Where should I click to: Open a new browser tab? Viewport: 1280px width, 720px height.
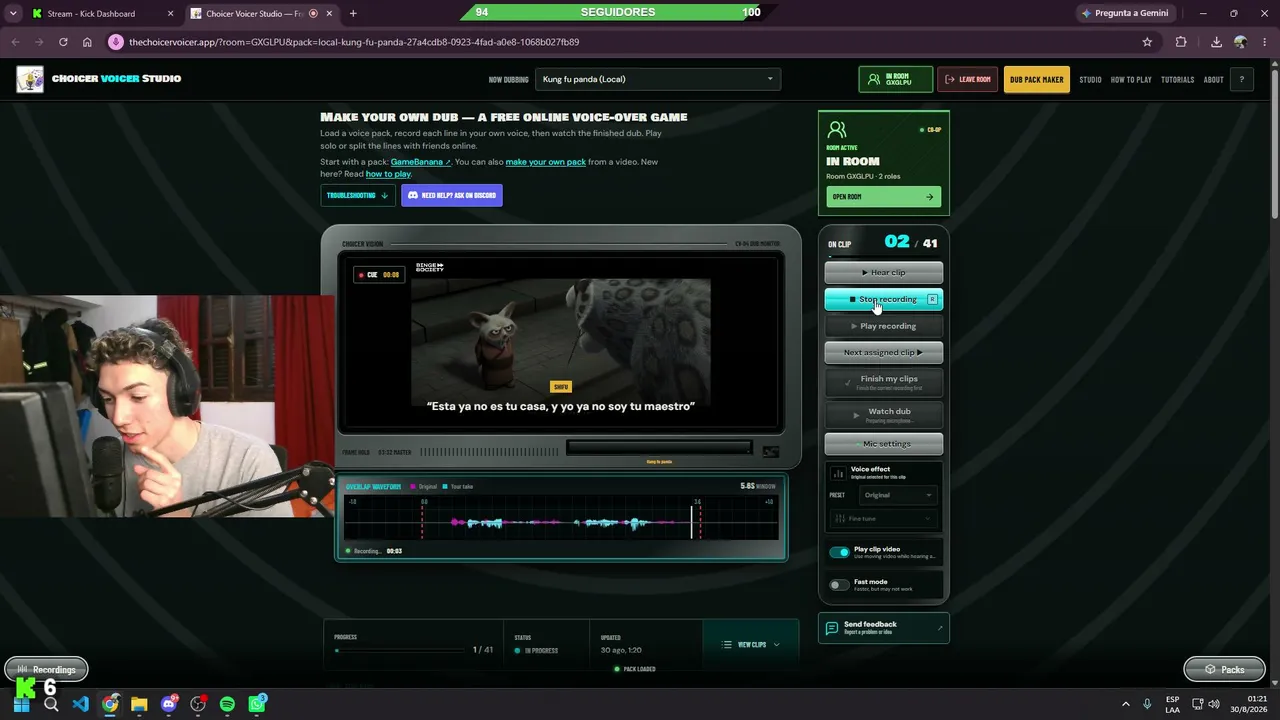click(353, 13)
